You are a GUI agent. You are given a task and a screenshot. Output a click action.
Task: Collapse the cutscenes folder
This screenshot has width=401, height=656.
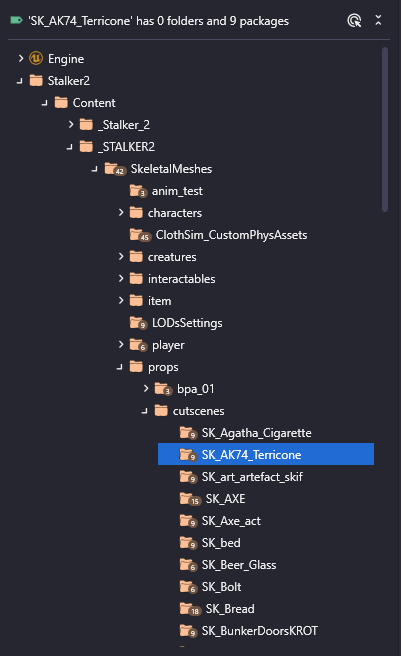tap(145, 411)
